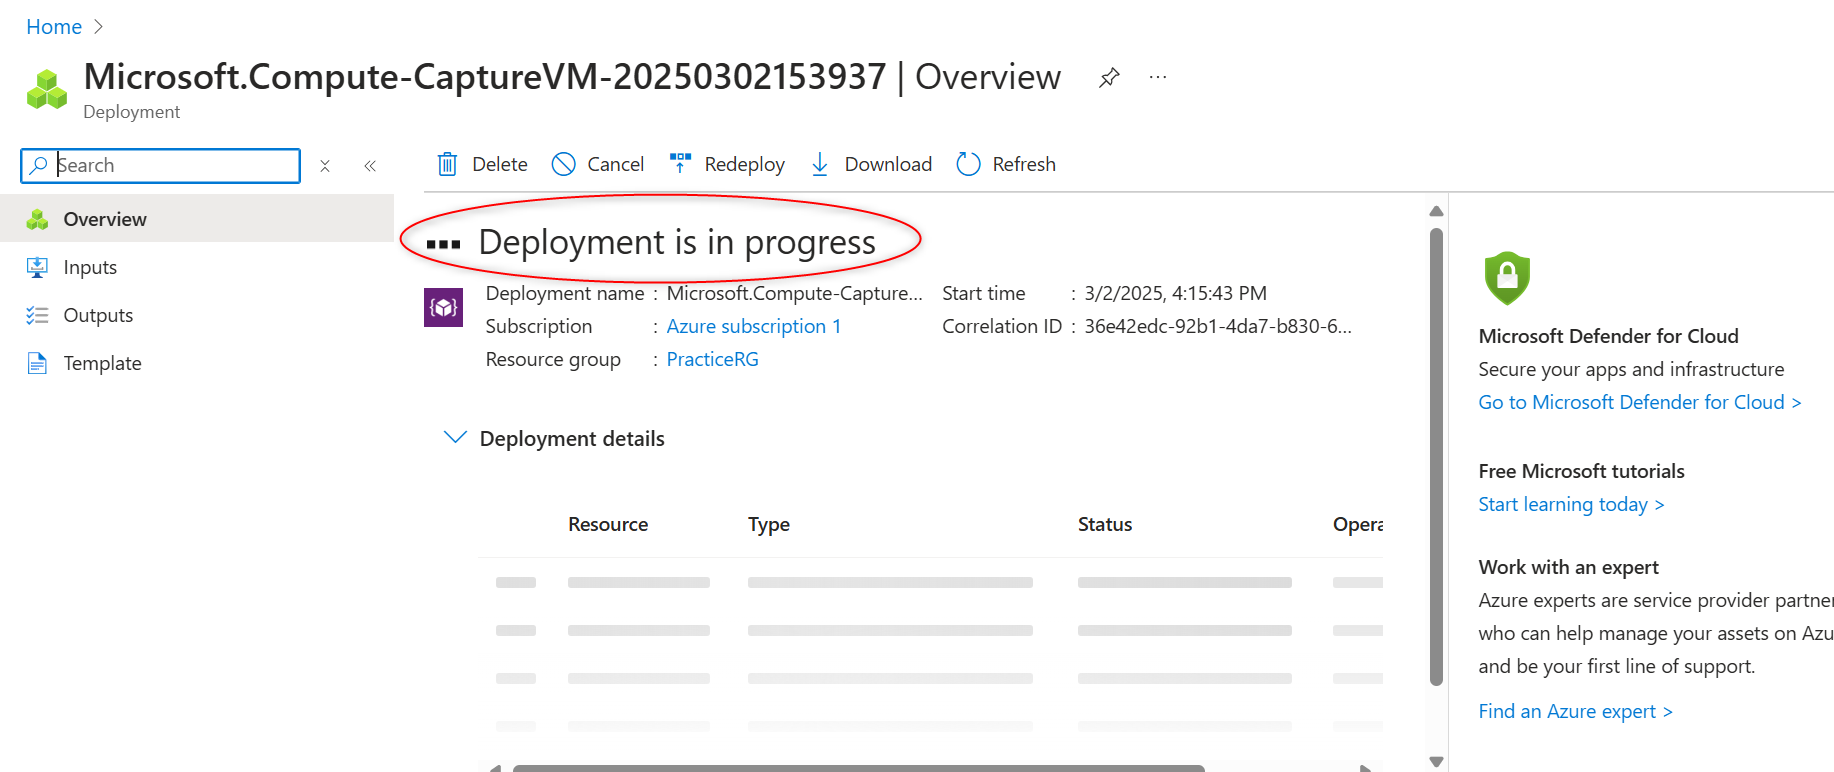Focus the sidebar Search field
This screenshot has width=1834, height=772.
(160, 165)
